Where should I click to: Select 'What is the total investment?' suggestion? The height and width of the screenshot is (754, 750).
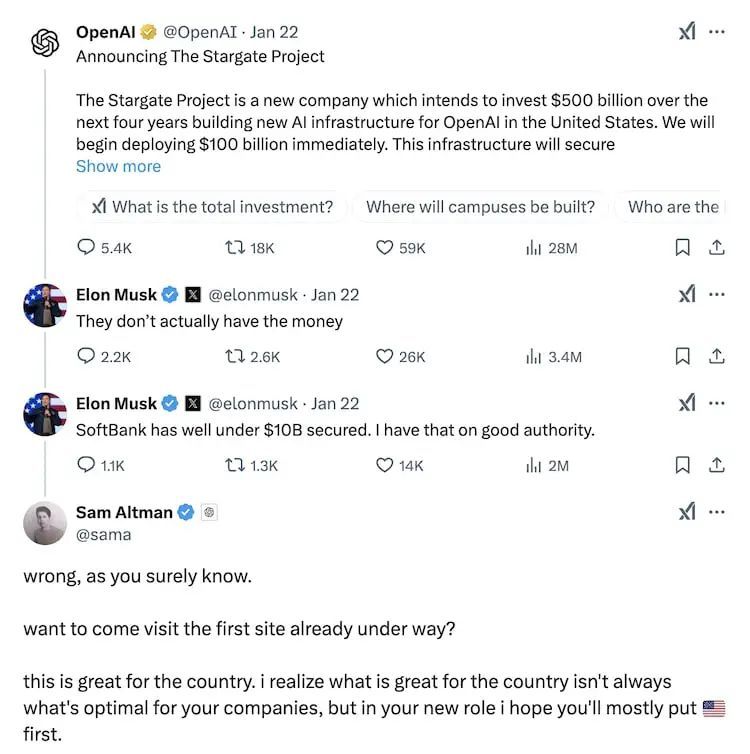point(212,207)
